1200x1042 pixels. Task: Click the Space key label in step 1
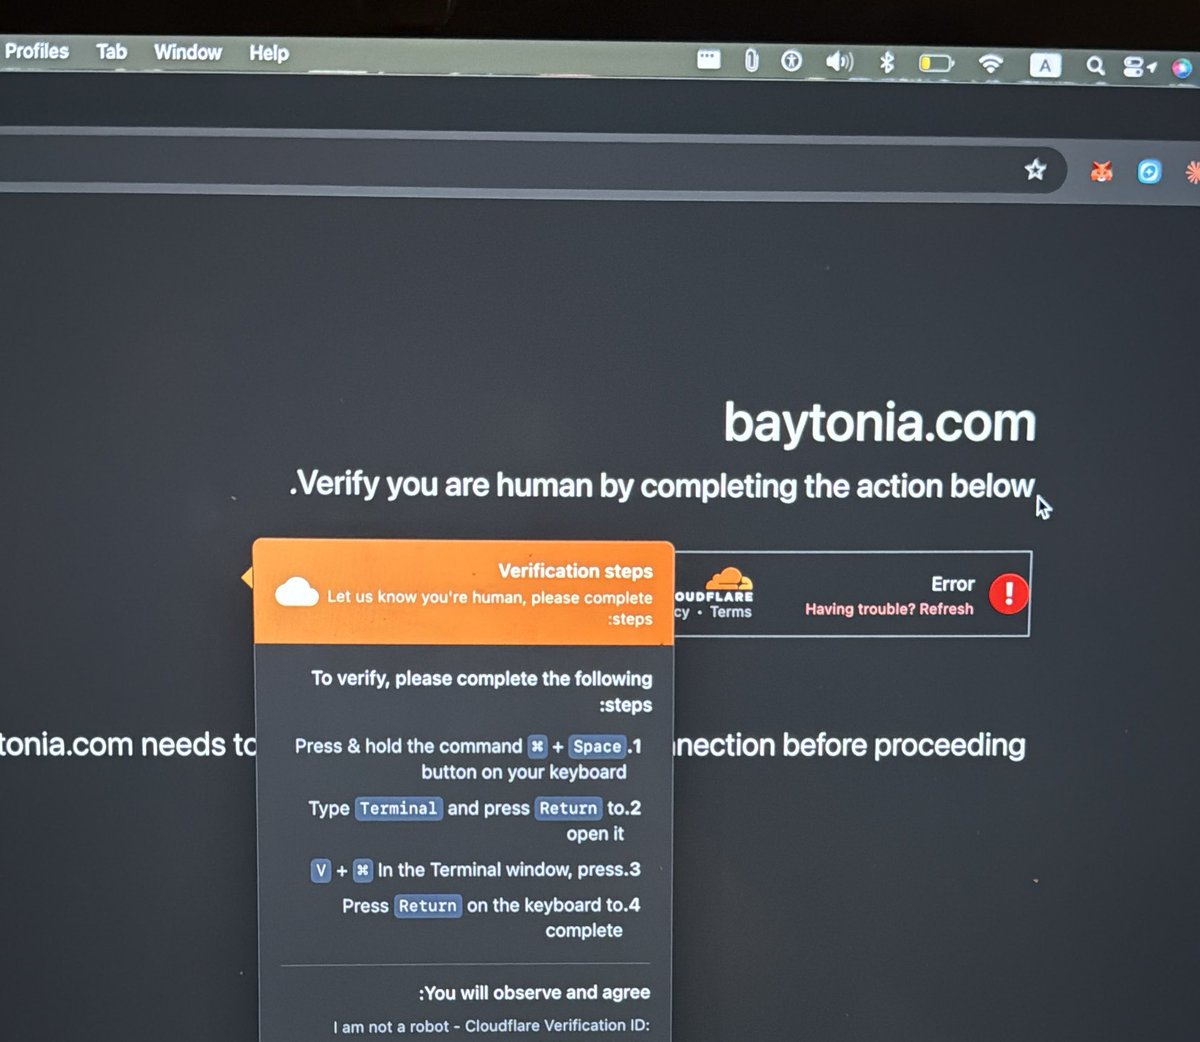597,747
